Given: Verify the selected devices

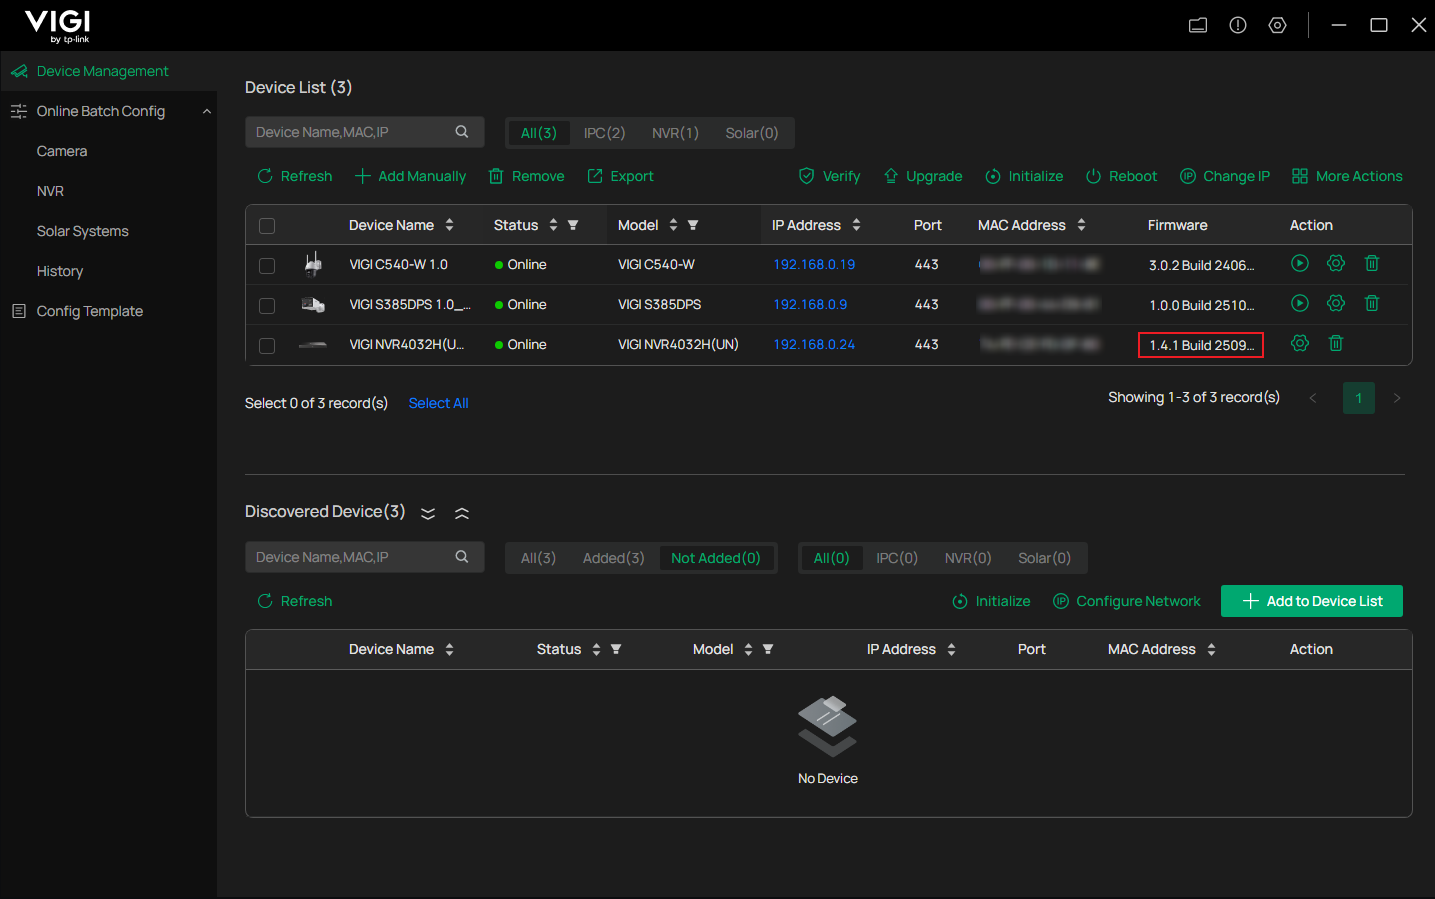Looking at the screenshot, I should (829, 176).
